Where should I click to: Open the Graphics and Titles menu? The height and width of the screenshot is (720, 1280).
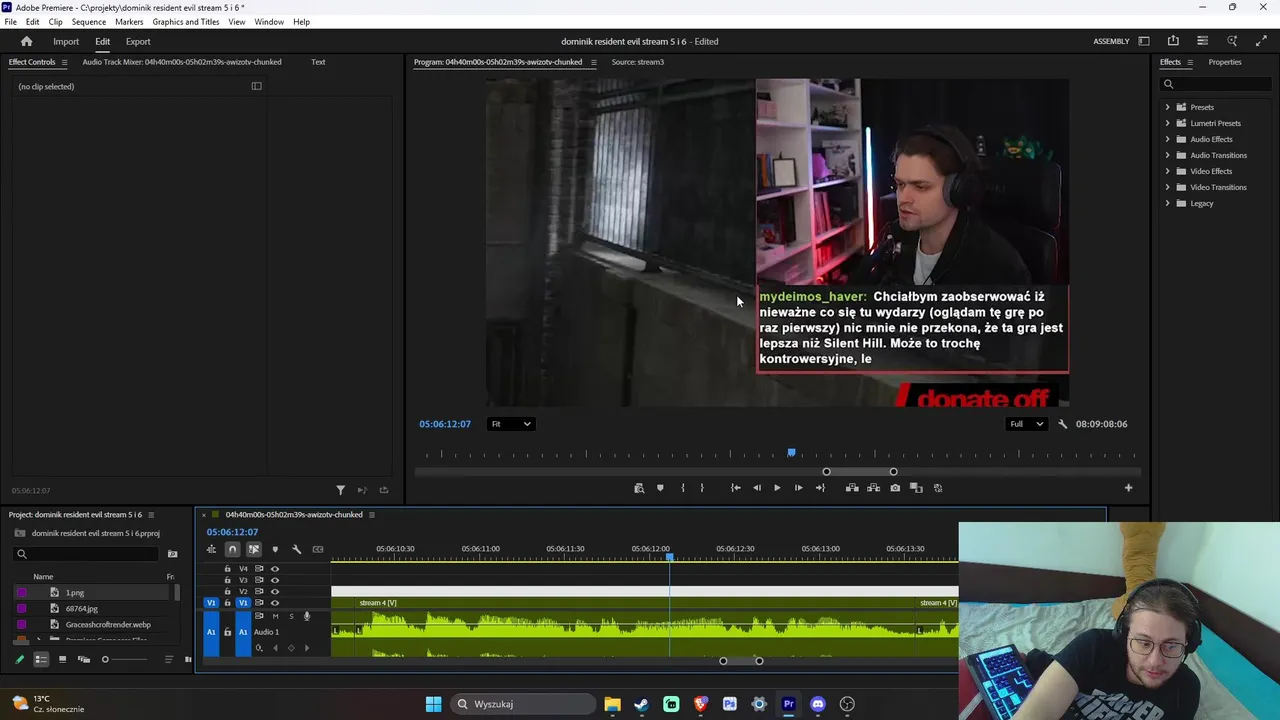click(x=186, y=22)
